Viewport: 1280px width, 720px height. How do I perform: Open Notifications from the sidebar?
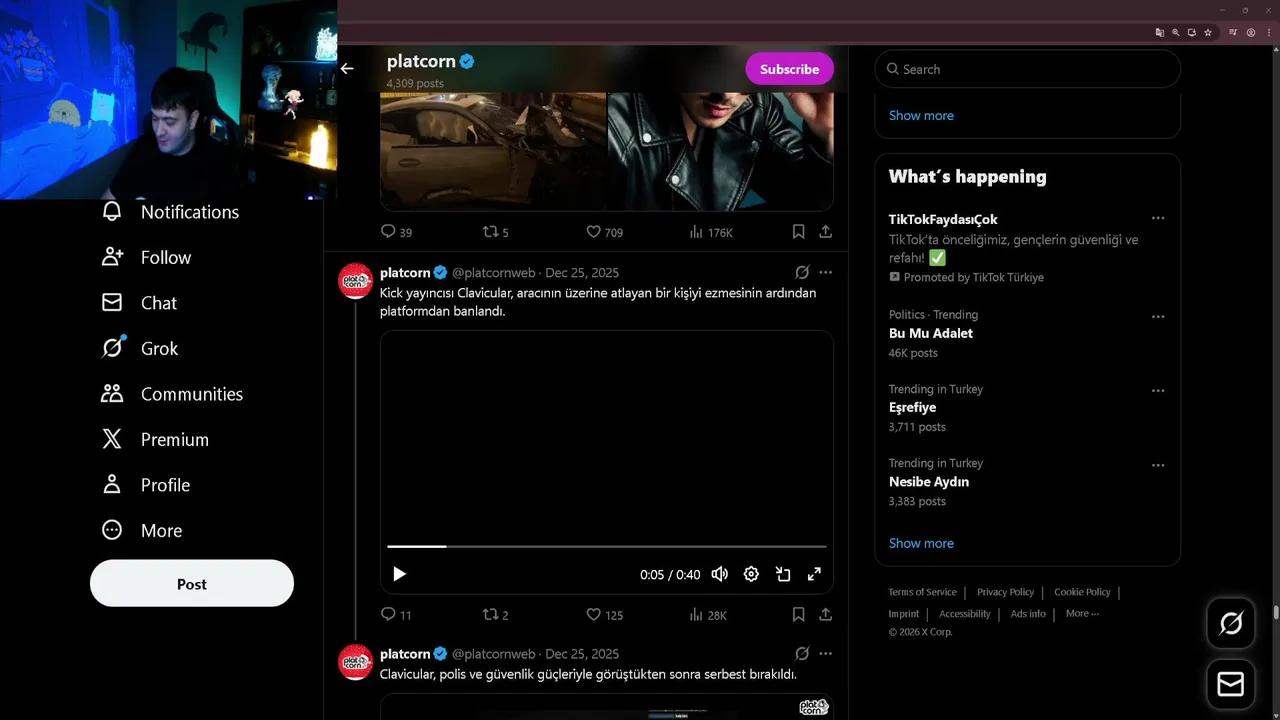pyautogui.click(x=172, y=212)
